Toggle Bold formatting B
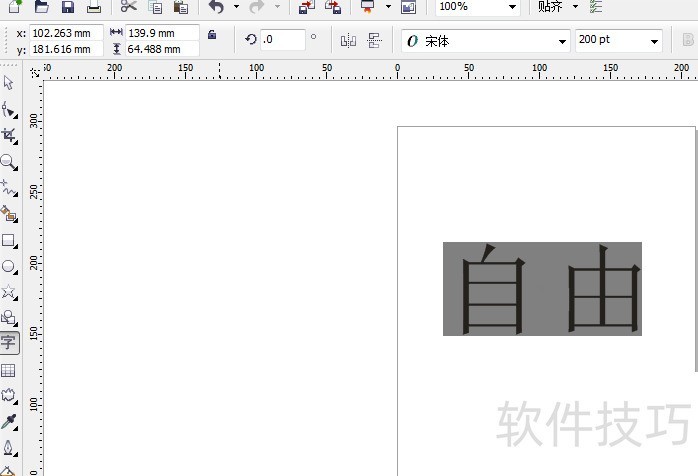The height and width of the screenshot is (476, 698). 688,40
